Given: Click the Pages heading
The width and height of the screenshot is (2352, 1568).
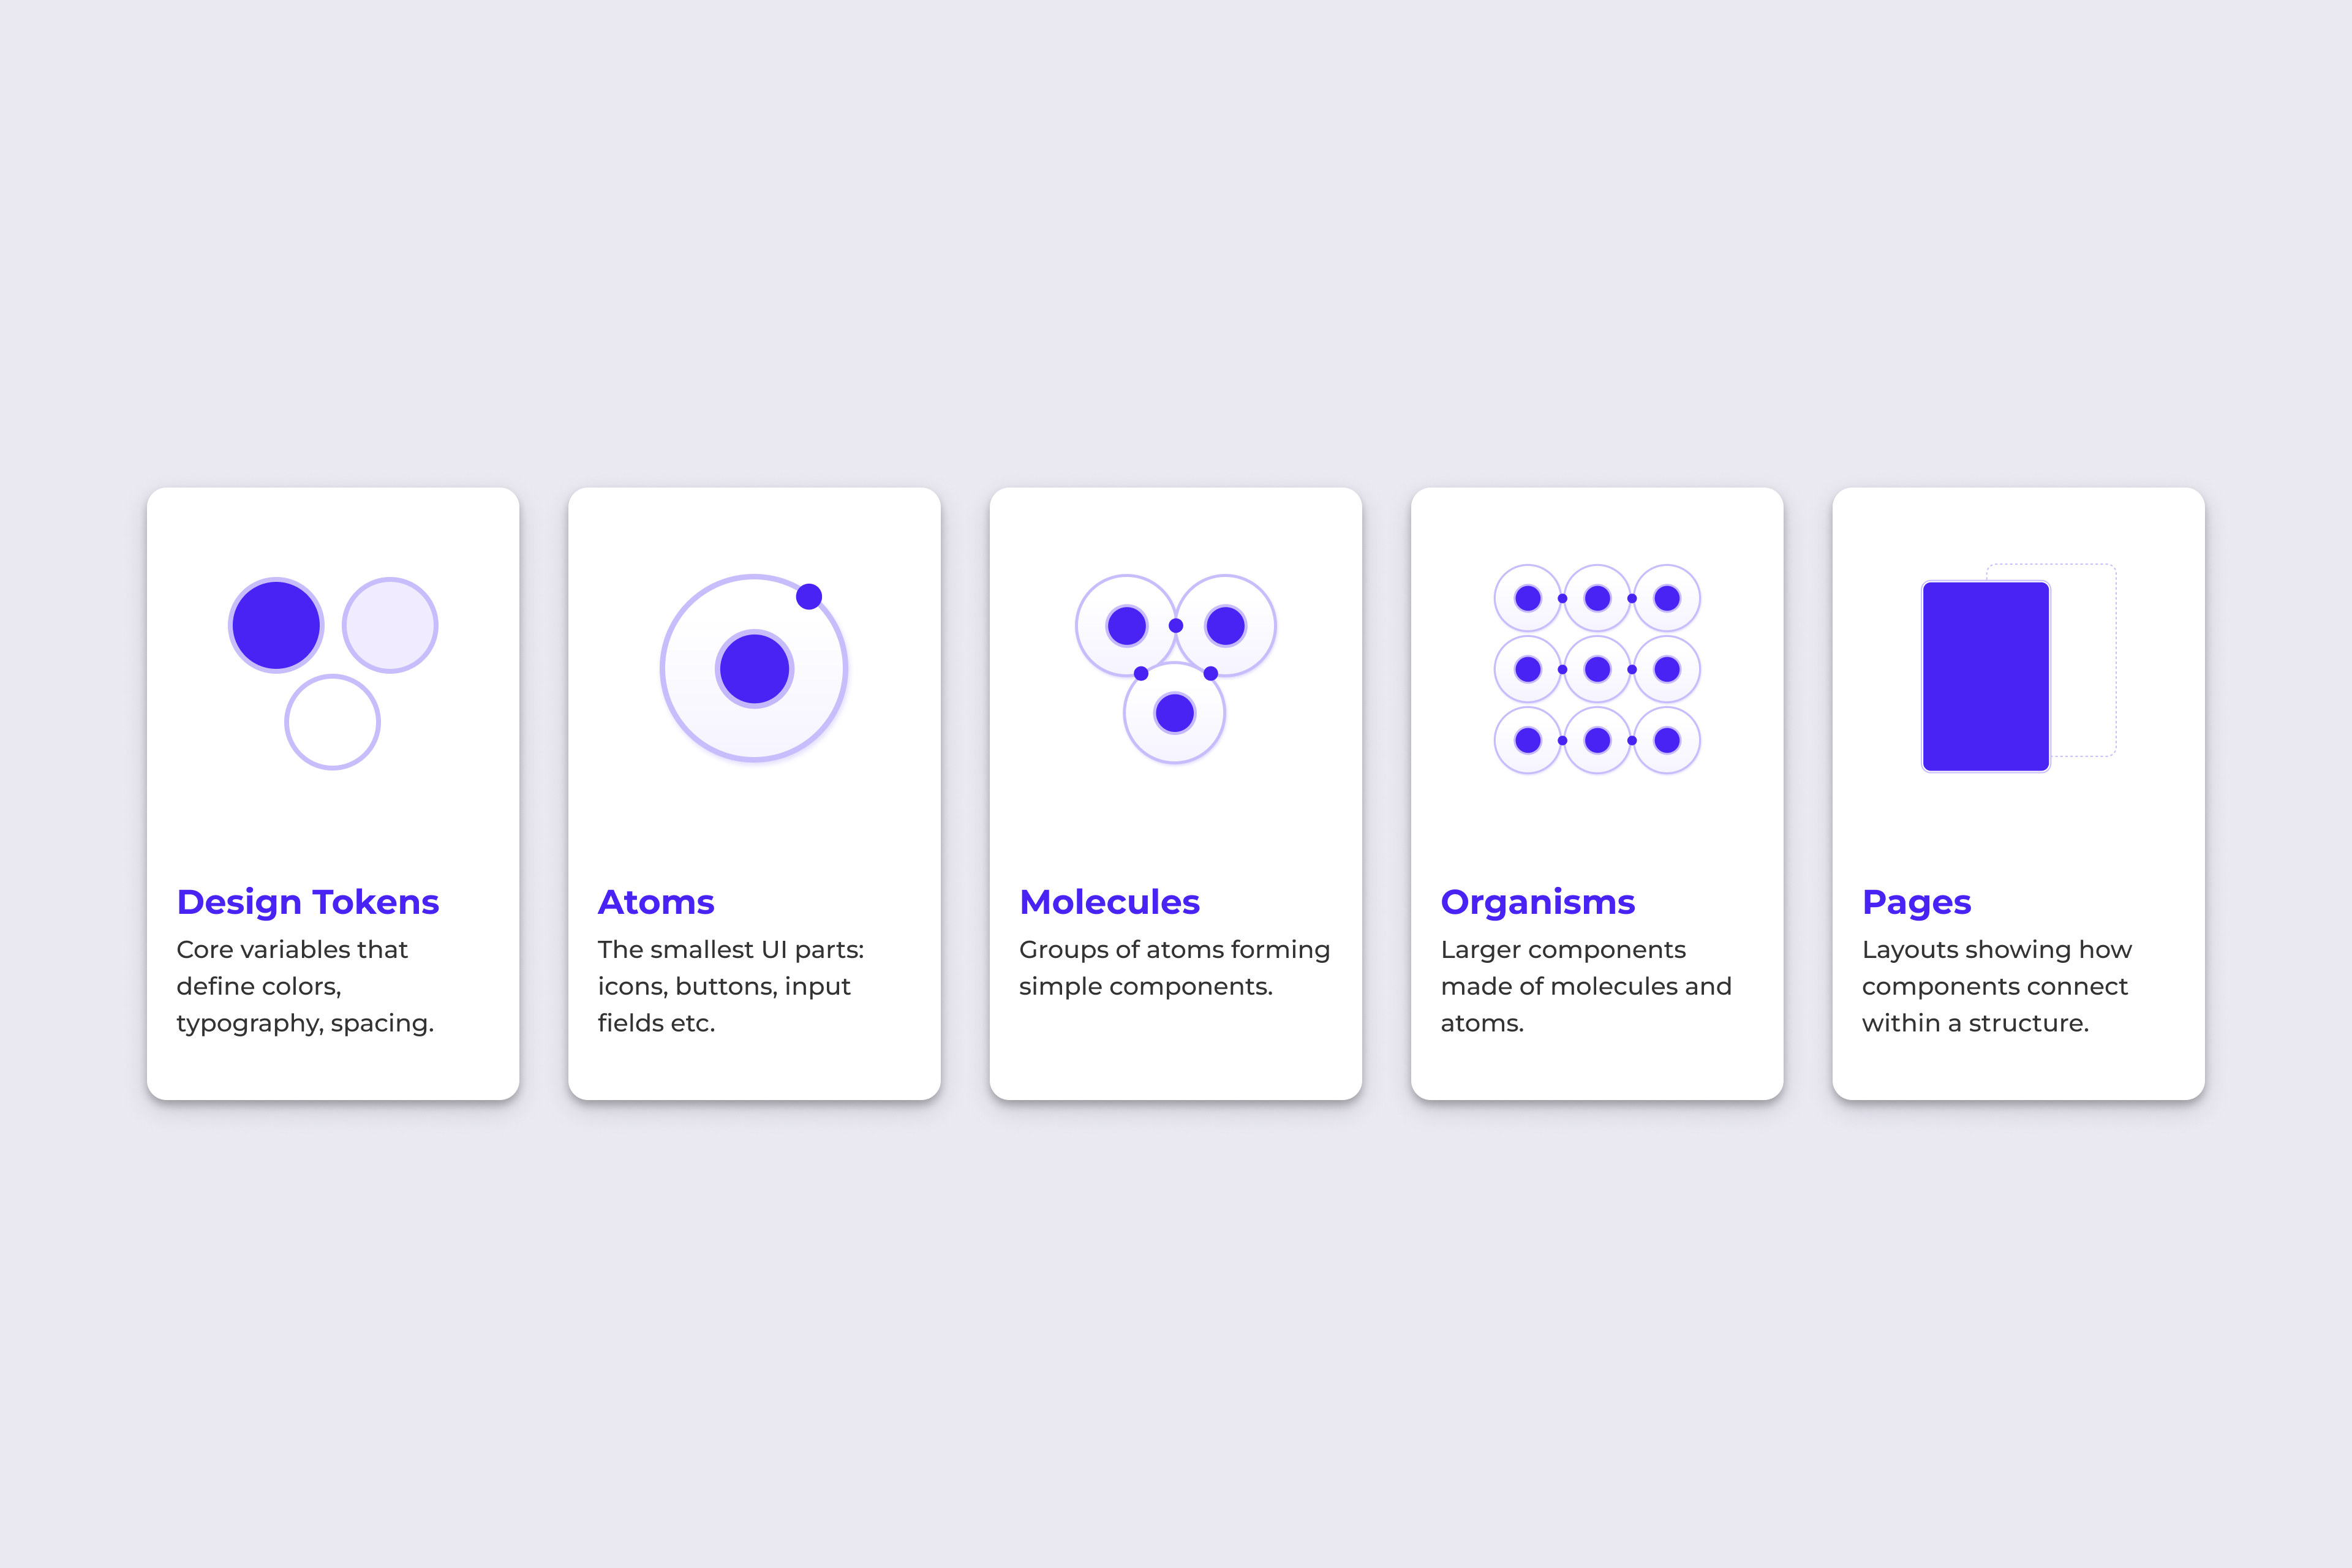Looking at the screenshot, I should [1916, 902].
